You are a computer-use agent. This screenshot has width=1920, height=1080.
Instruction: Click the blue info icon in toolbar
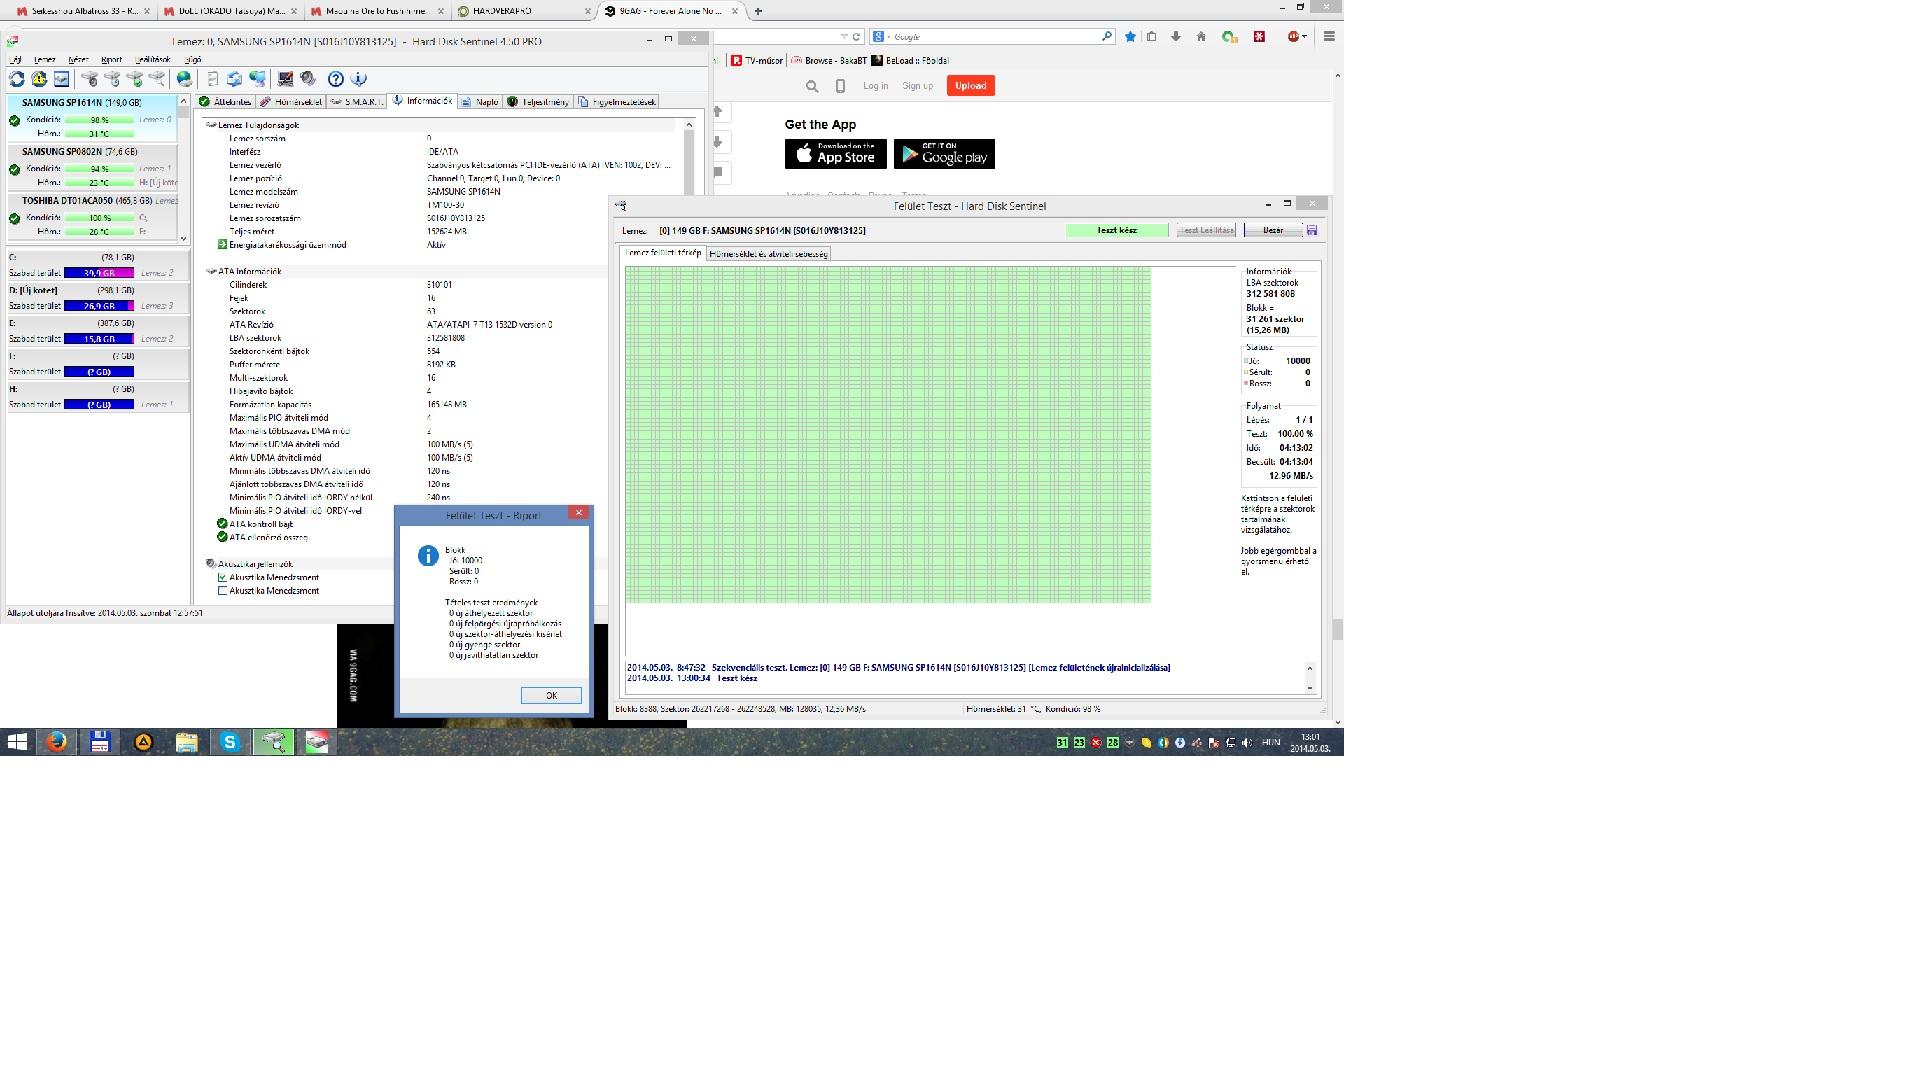point(359,79)
